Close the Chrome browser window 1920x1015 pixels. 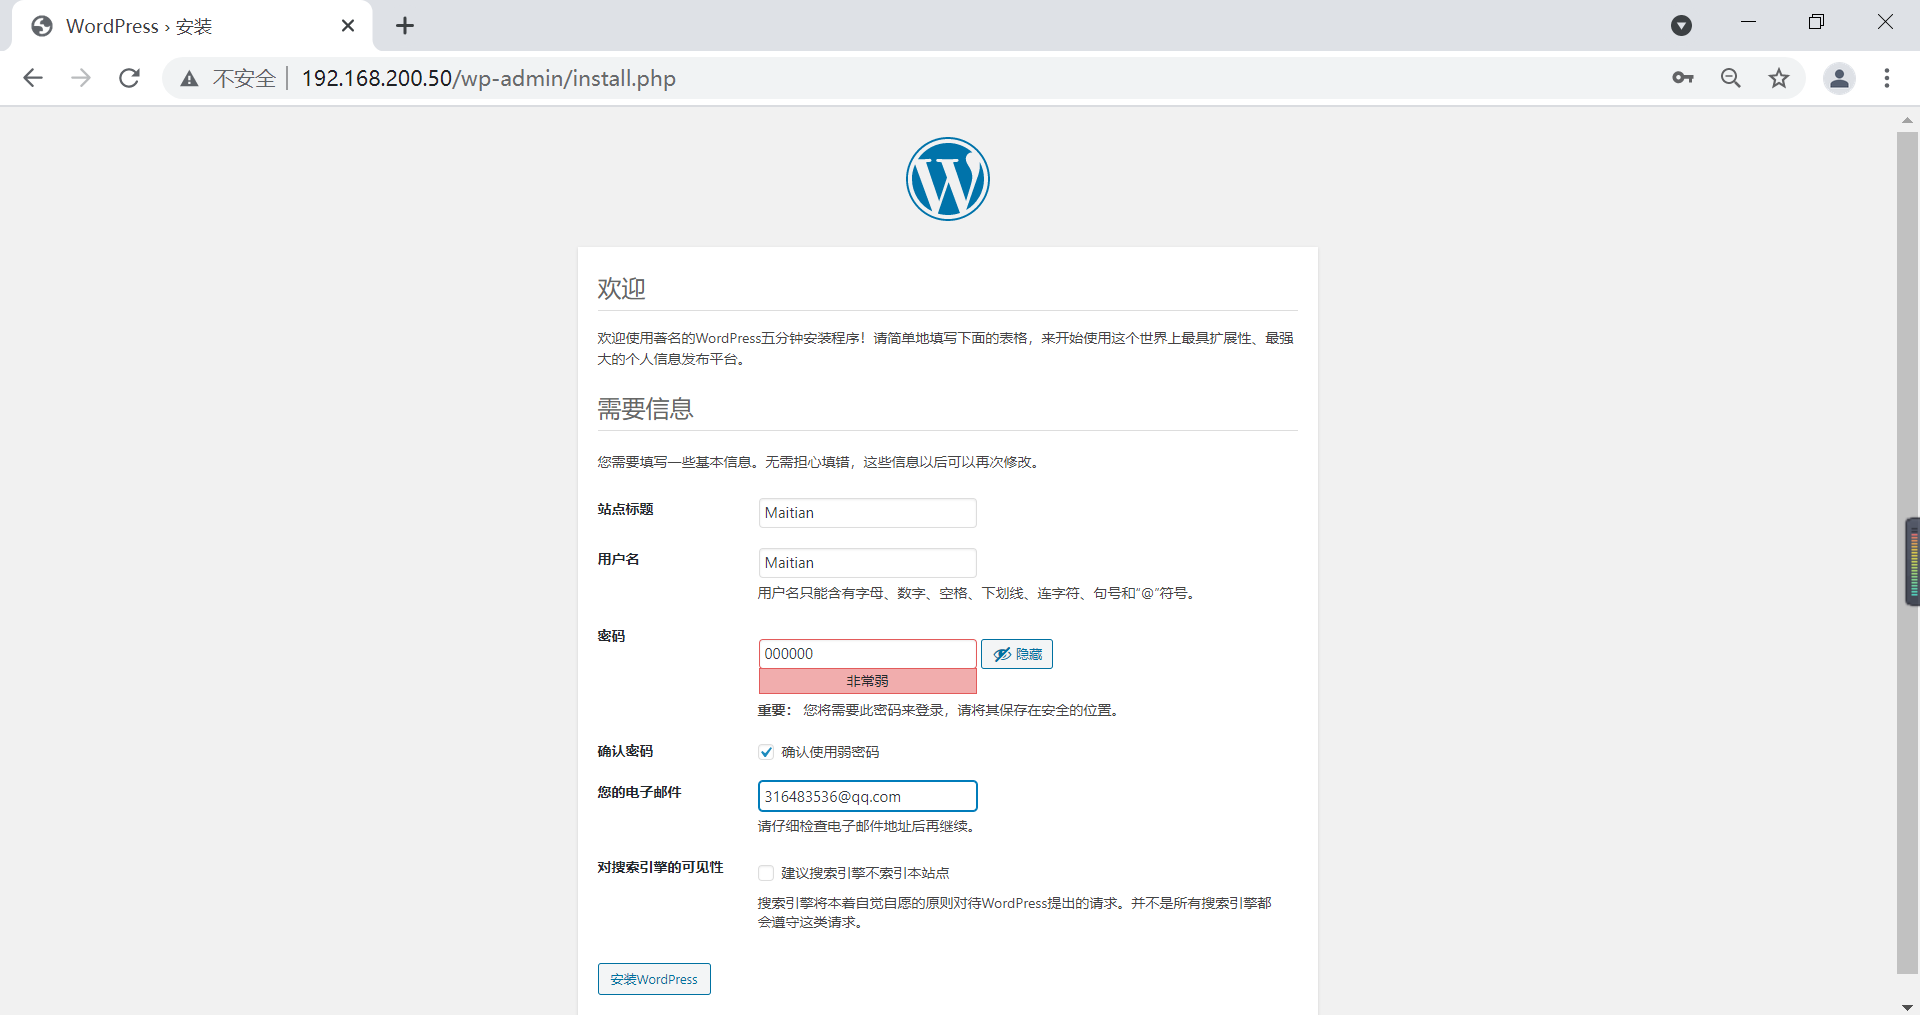pos(1885,22)
